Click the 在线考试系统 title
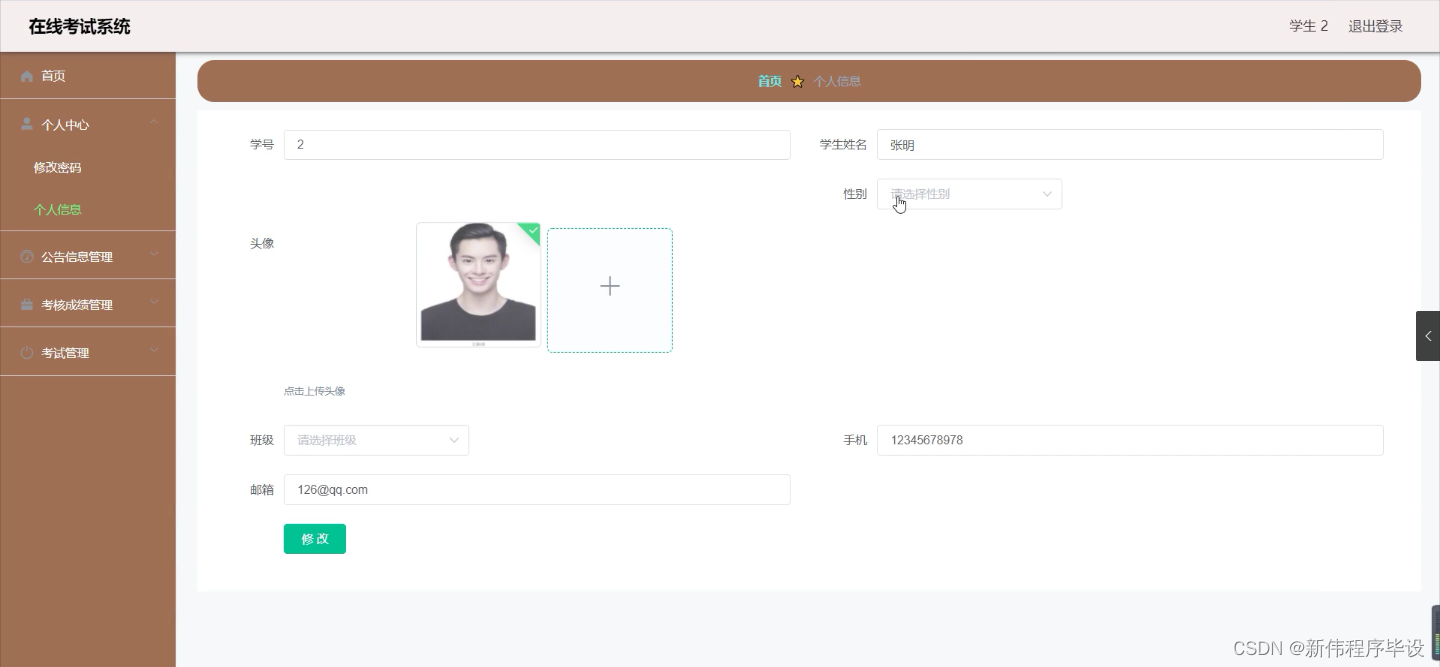This screenshot has height=667, width=1440. 80,27
